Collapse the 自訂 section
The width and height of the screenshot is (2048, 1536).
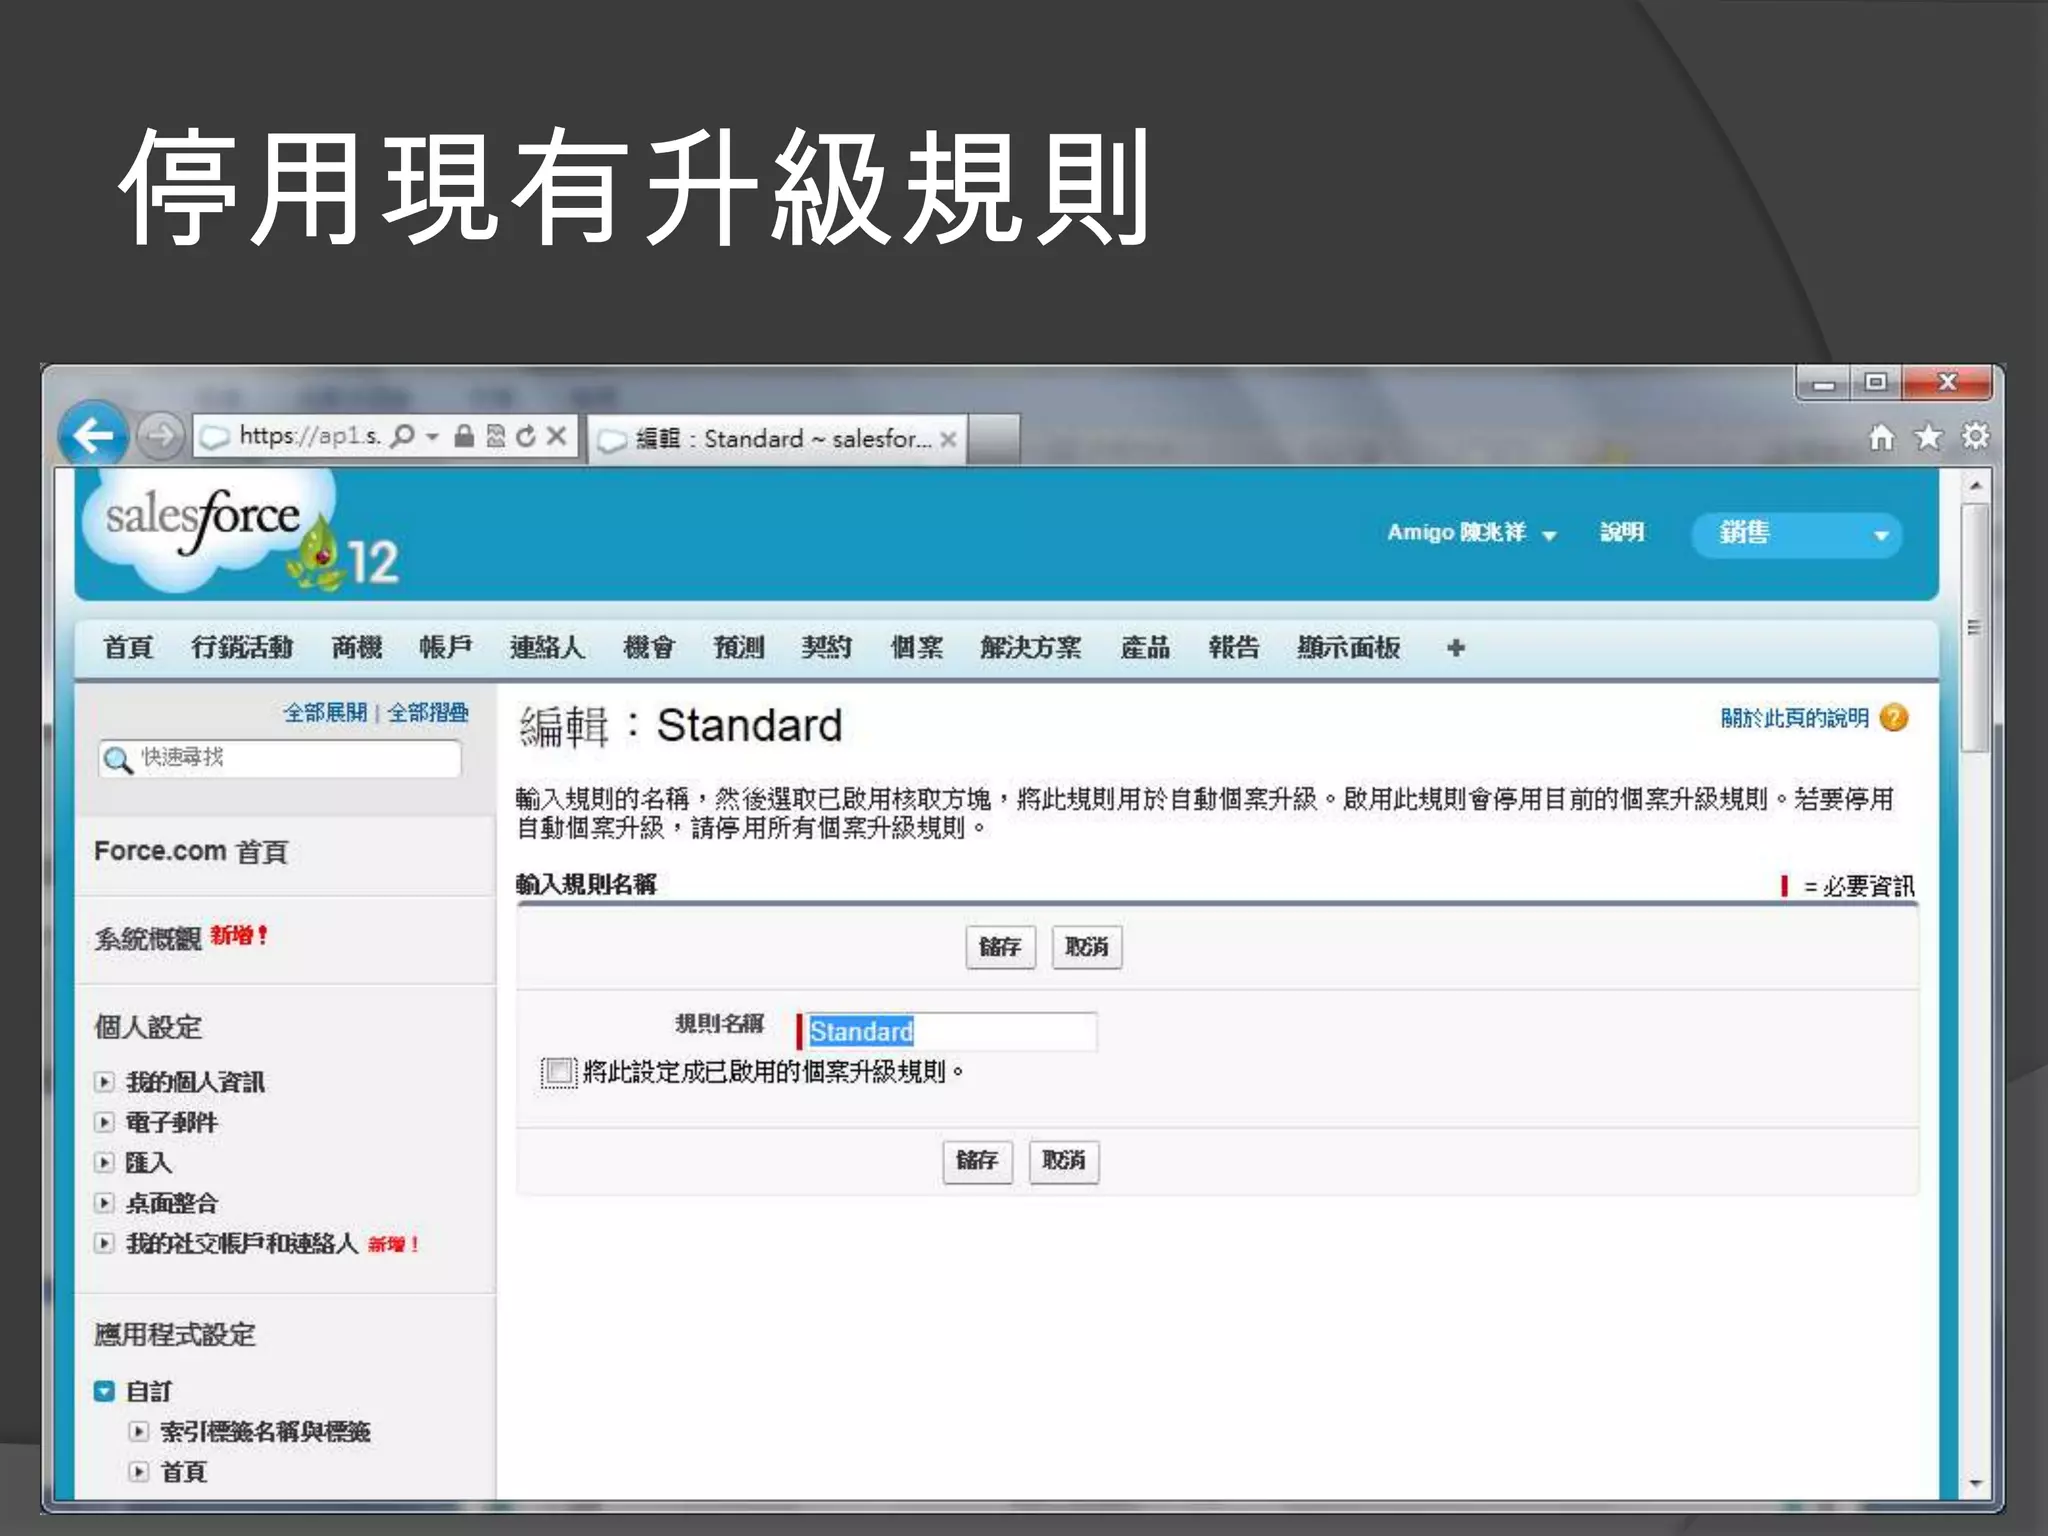click(104, 1391)
